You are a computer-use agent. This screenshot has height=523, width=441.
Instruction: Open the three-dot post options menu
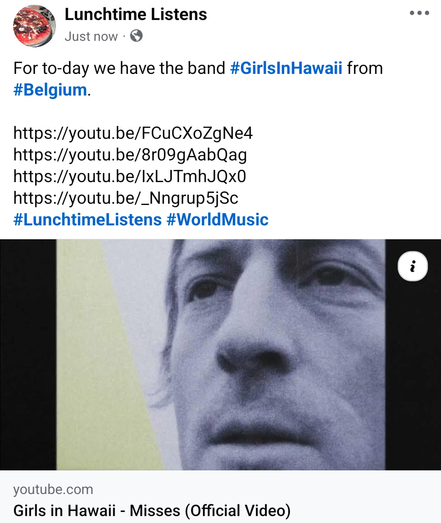click(x=419, y=13)
